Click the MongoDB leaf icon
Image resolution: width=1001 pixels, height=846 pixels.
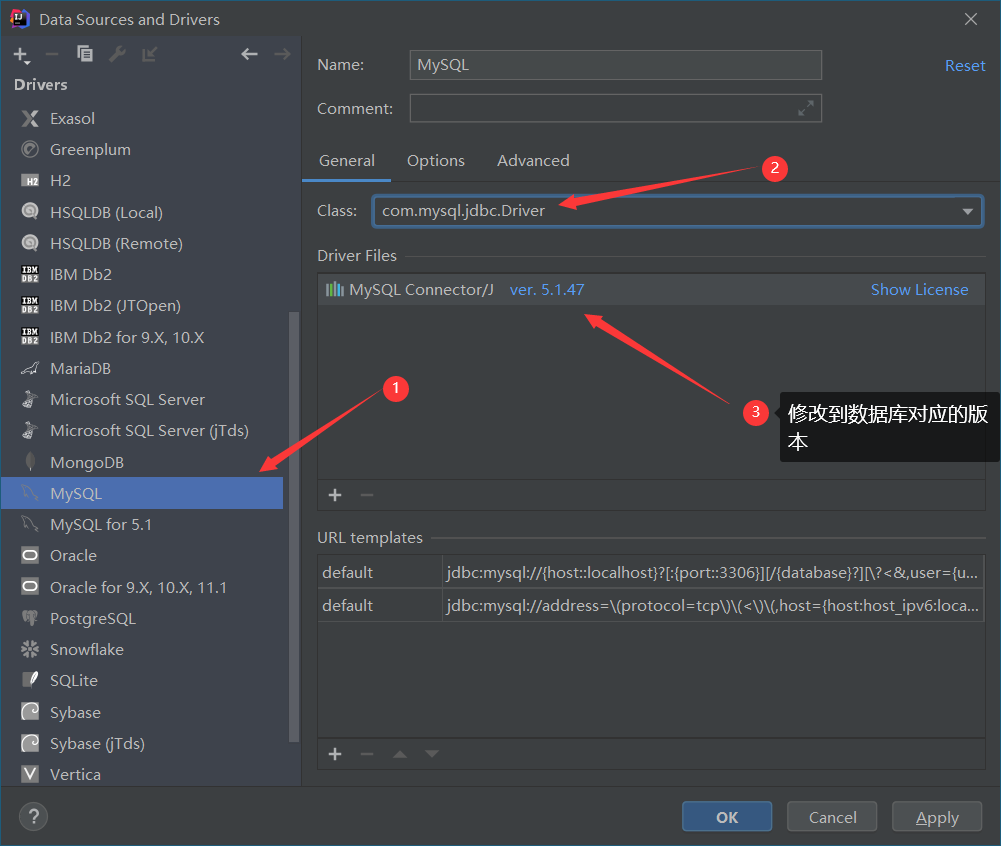coord(30,462)
